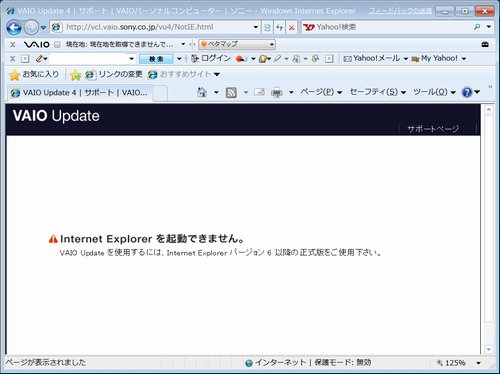Click the pencil icon on Yahoo toolbar
This screenshot has height=374, width=500.
(39, 59)
